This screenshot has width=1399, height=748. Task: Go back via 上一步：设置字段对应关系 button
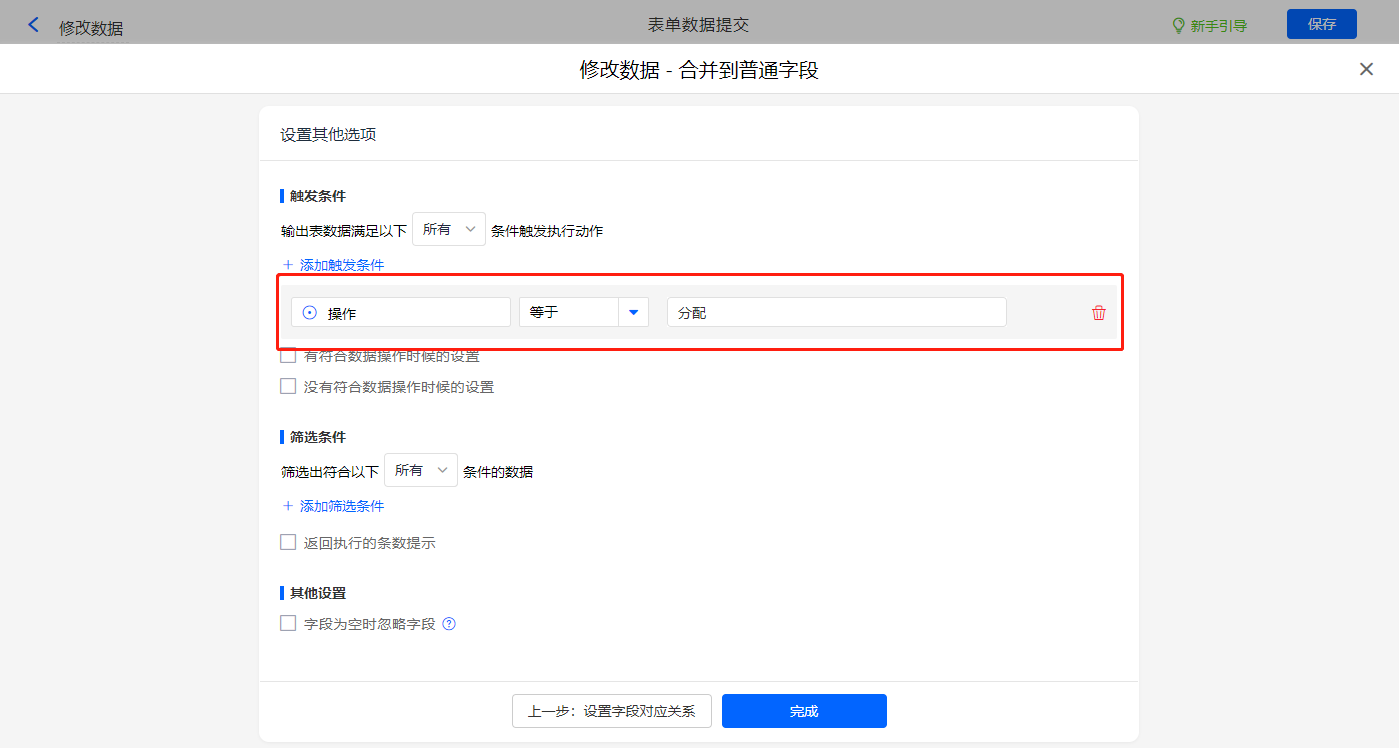(611, 711)
